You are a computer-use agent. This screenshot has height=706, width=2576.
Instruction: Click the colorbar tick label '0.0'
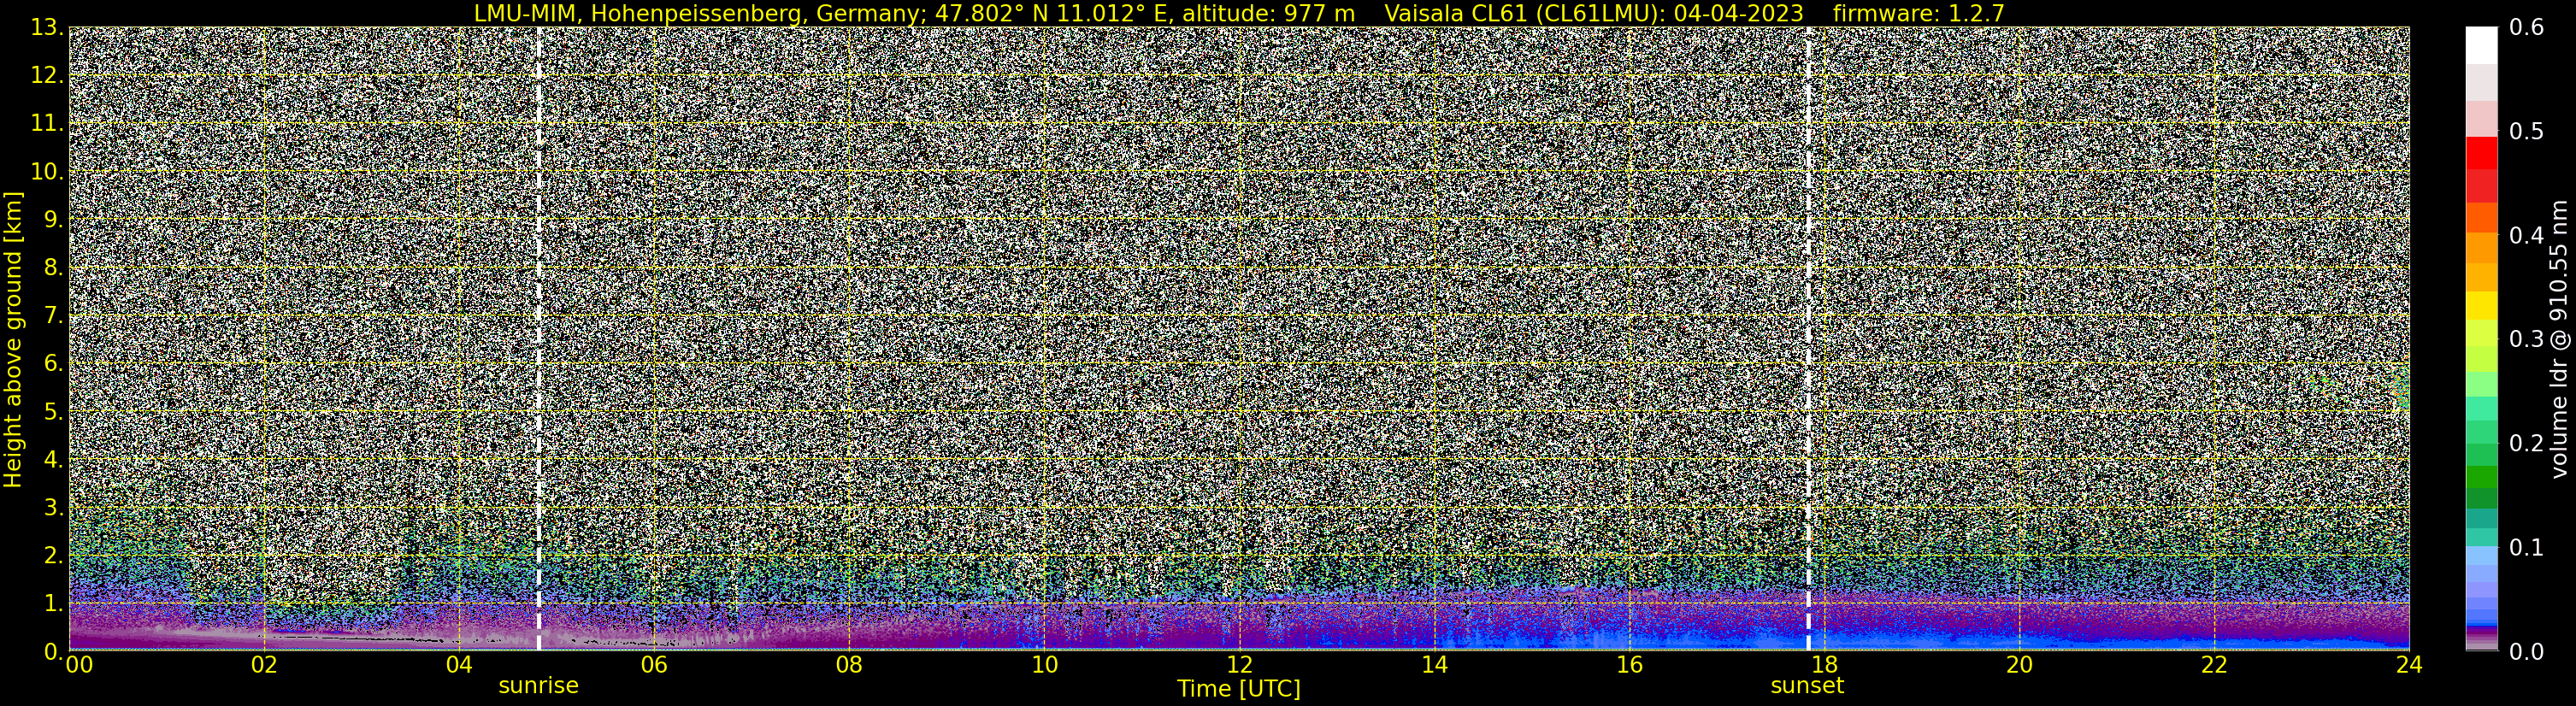(x=2527, y=651)
